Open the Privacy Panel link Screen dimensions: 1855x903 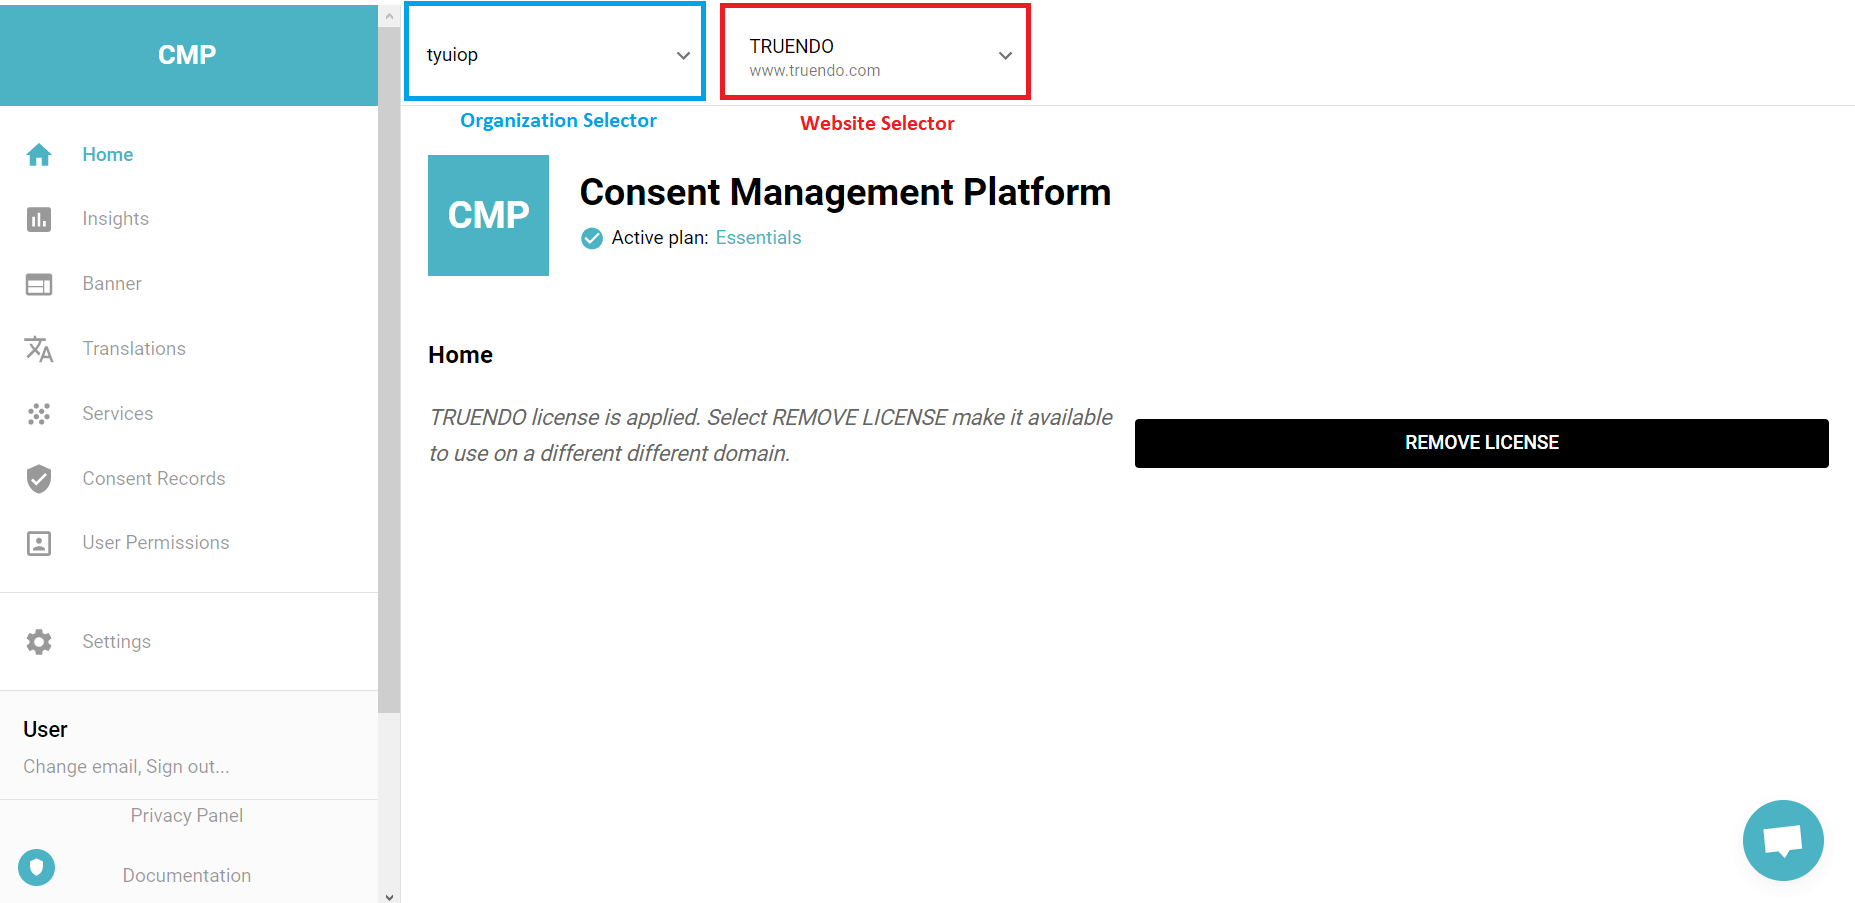(187, 816)
